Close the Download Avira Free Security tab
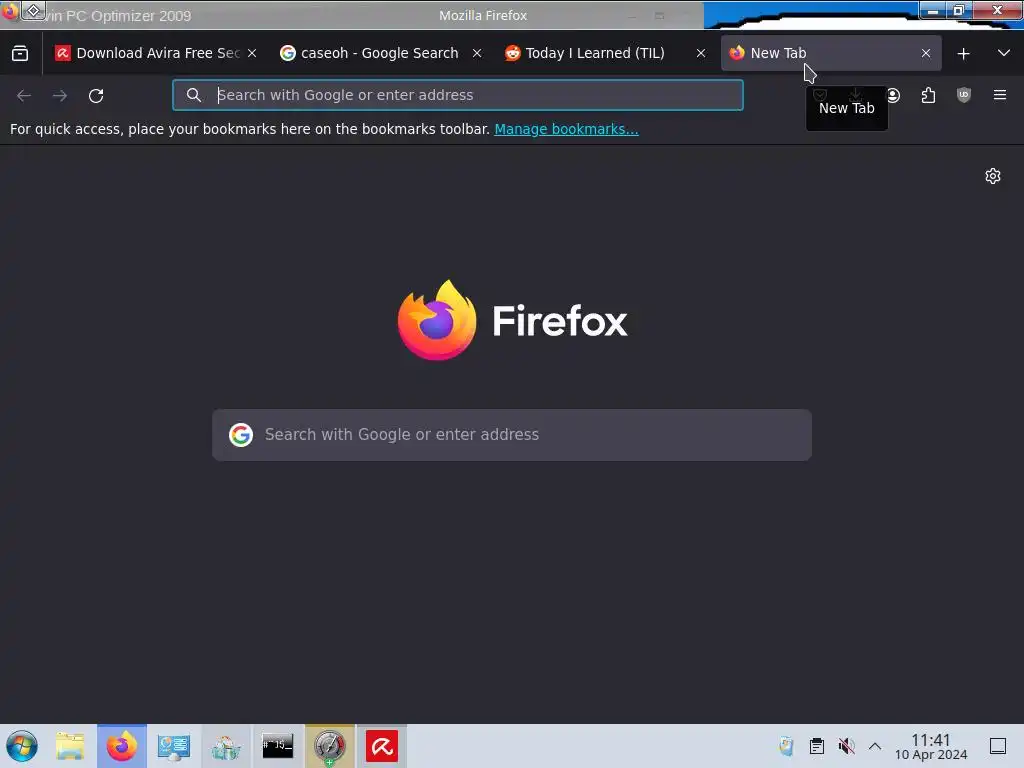1024x768 pixels. (x=252, y=54)
